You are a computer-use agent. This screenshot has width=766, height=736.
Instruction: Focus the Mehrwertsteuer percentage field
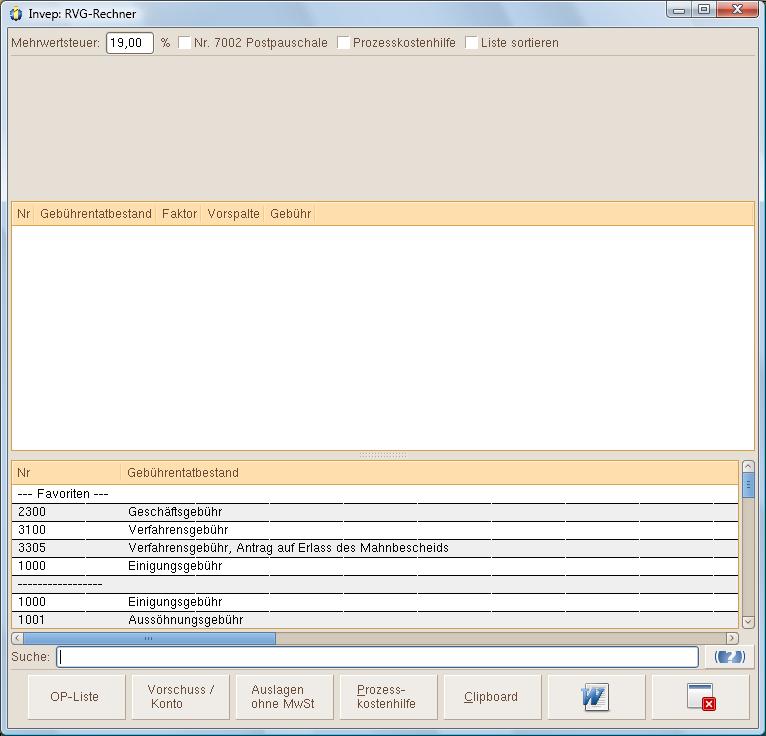point(130,43)
